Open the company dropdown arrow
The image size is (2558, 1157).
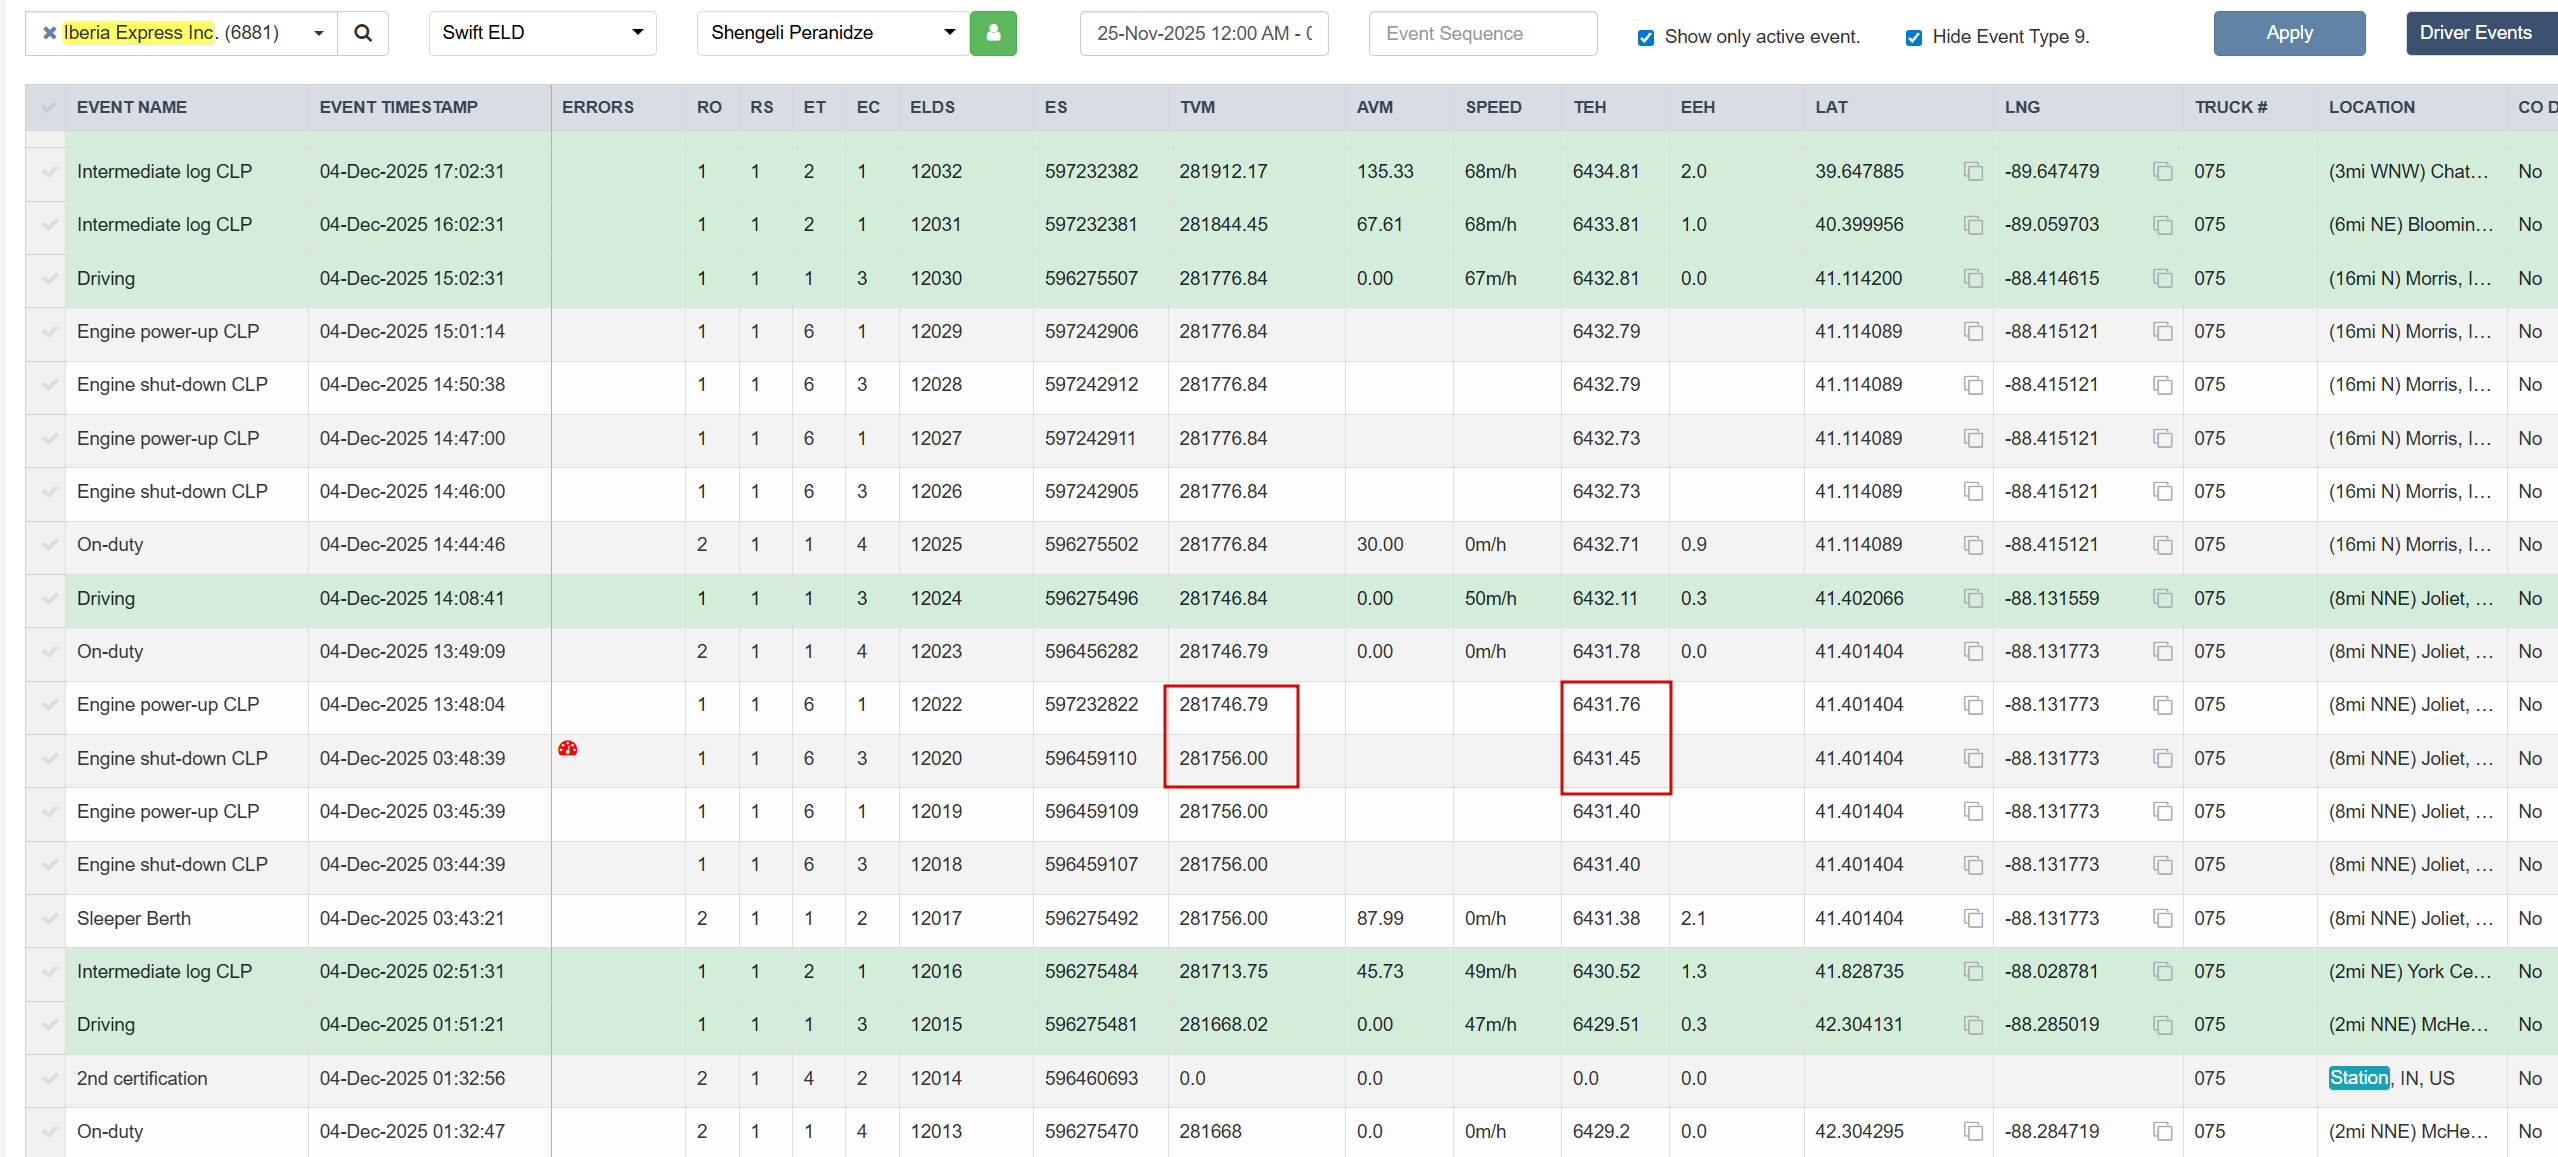pyautogui.click(x=318, y=33)
